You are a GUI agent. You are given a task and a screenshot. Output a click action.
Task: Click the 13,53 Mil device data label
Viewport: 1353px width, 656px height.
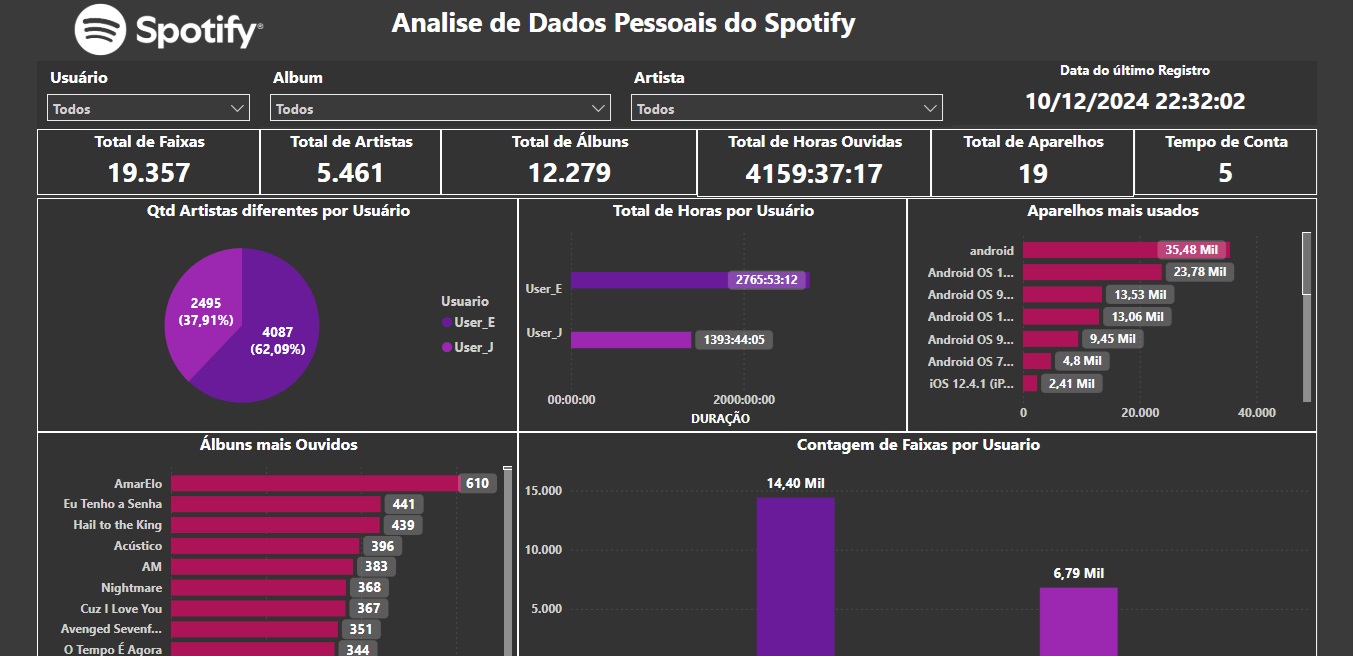pyautogui.click(x=1139, y=294)
